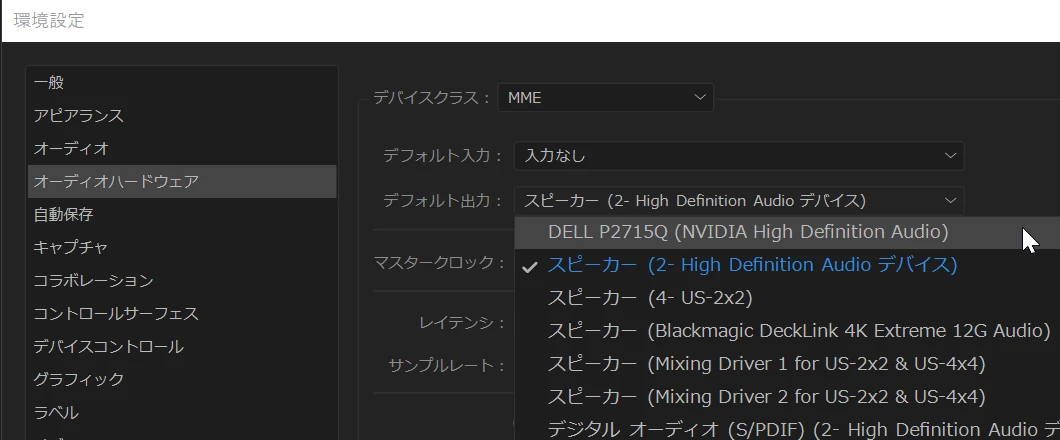Open the オーディオ preferences category

(182, 149)
